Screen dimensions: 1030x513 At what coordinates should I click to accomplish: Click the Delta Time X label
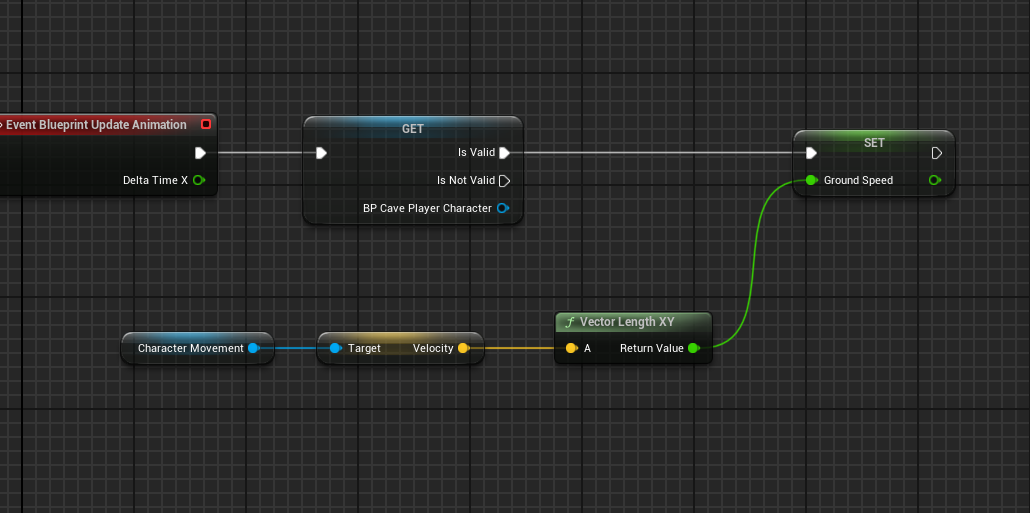[x=155, y=180]
